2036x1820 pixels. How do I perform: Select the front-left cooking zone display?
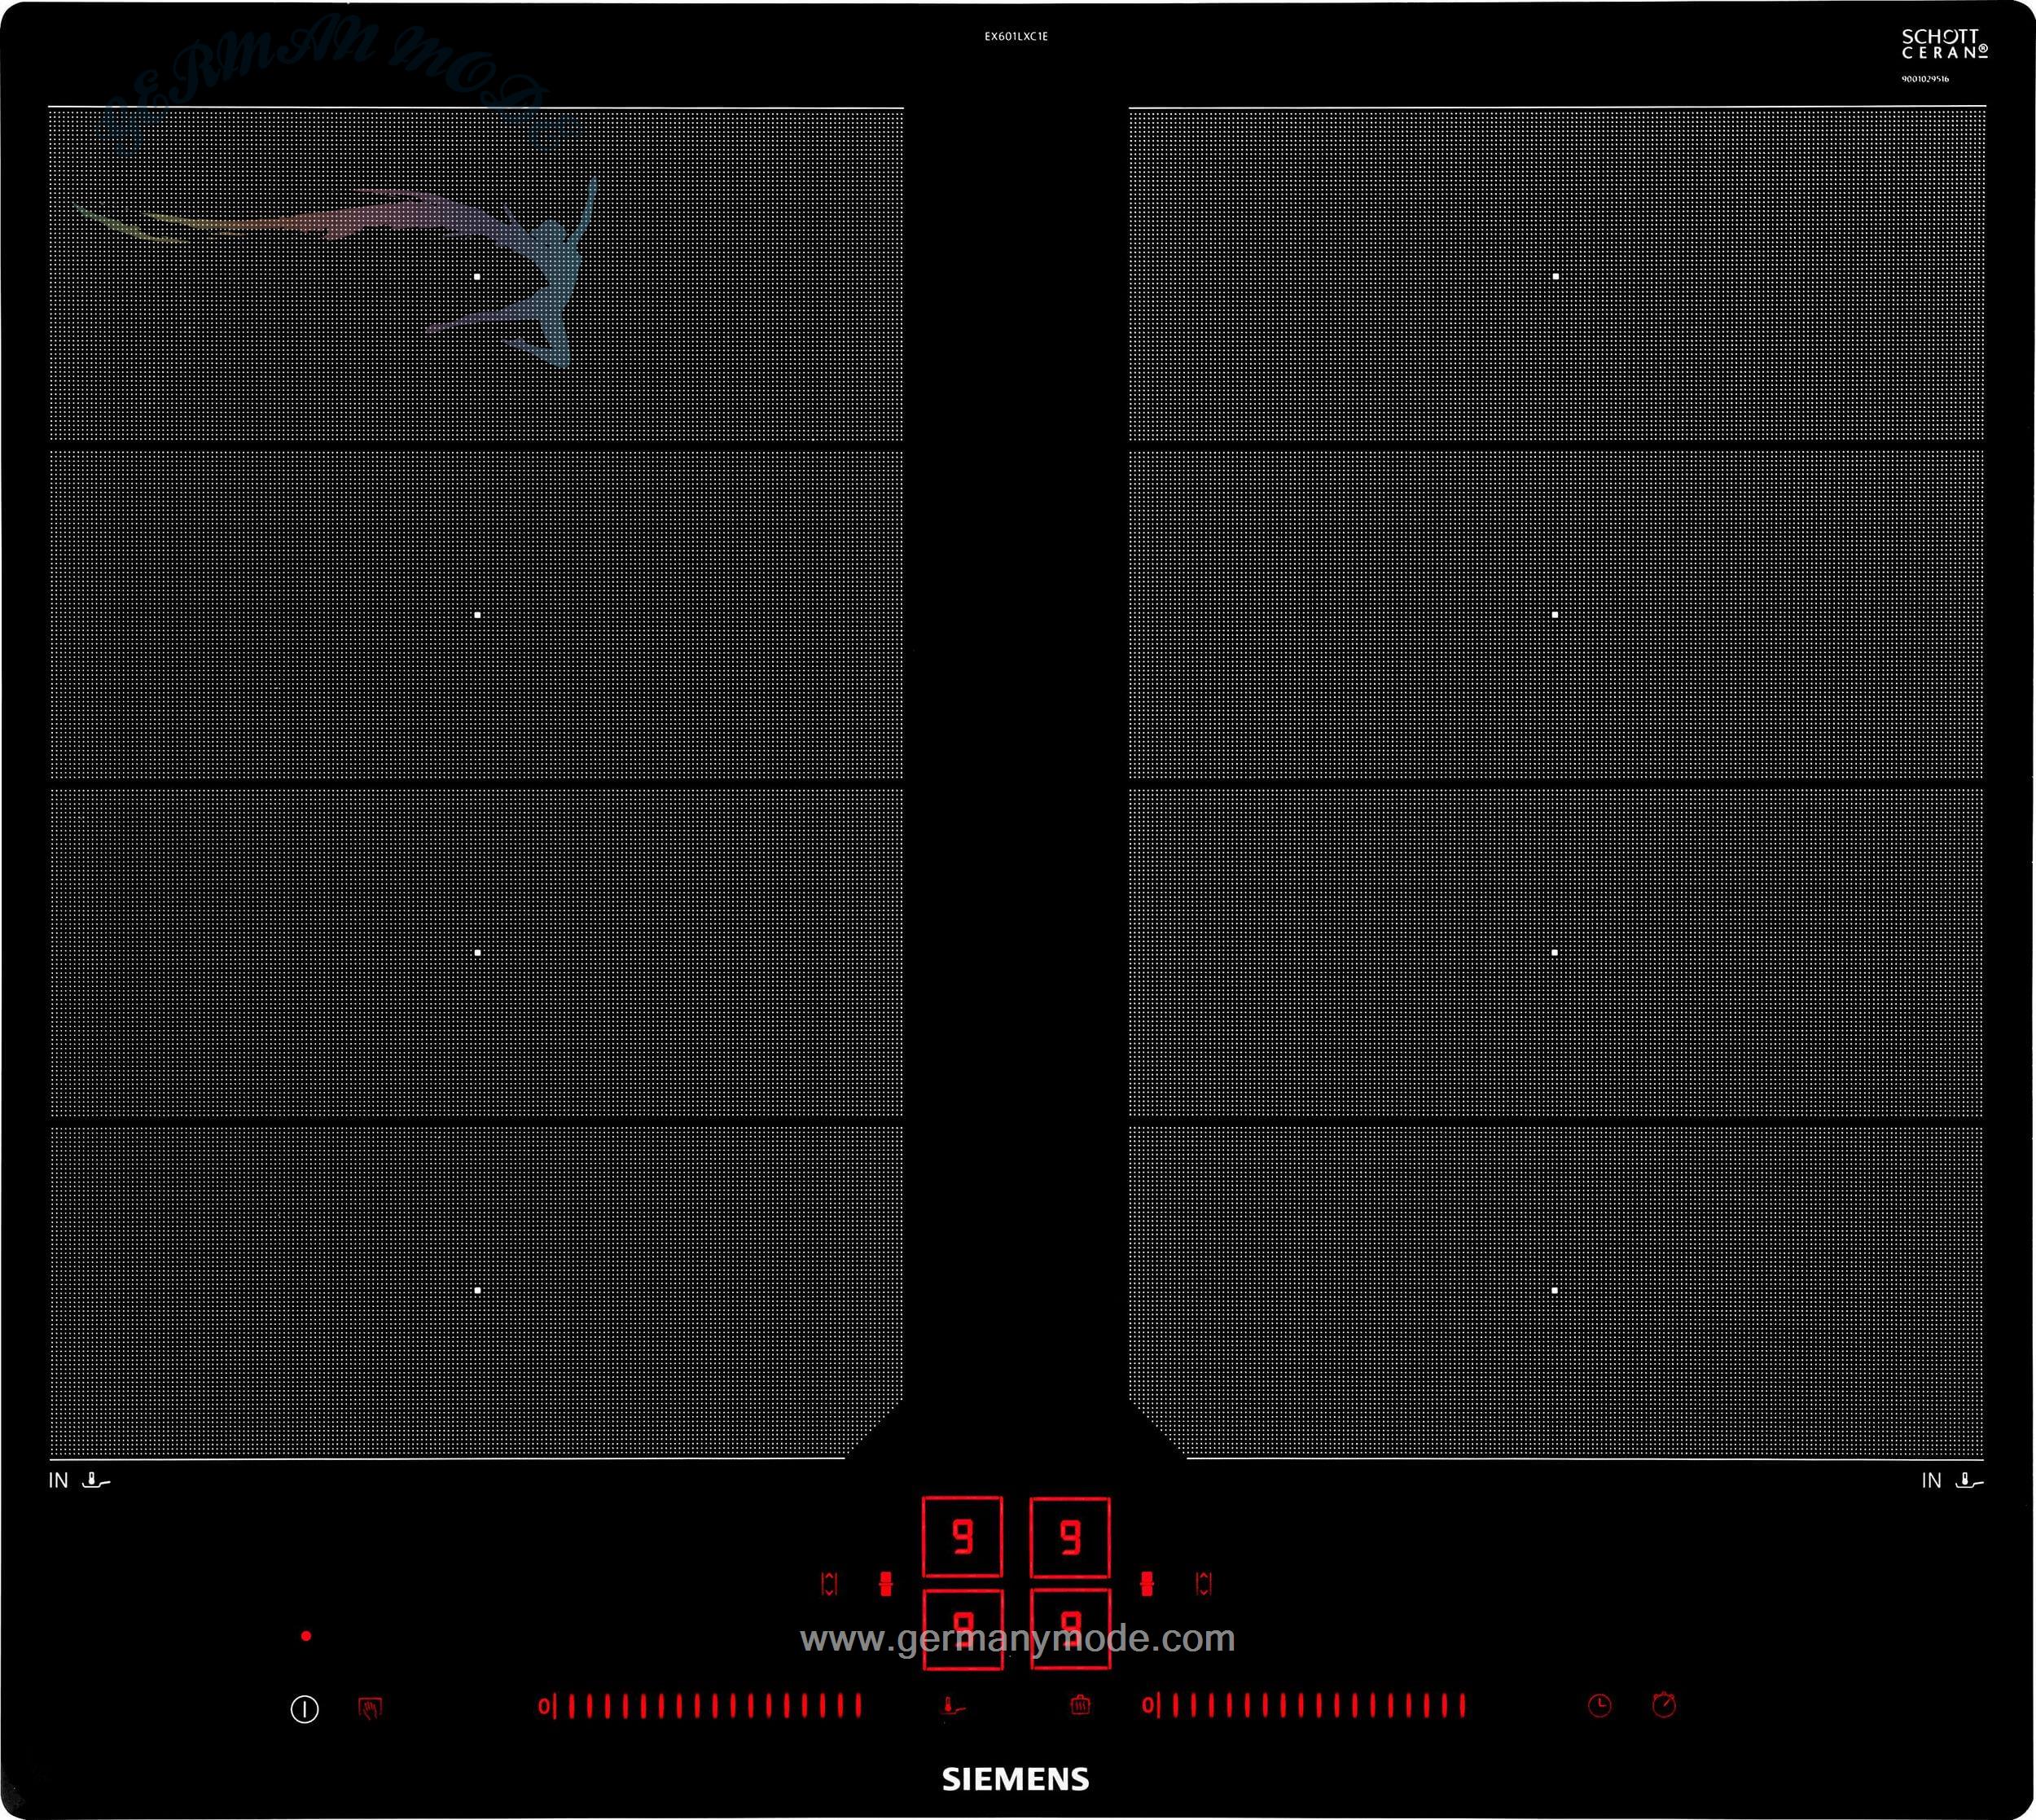pos(962,1629)
